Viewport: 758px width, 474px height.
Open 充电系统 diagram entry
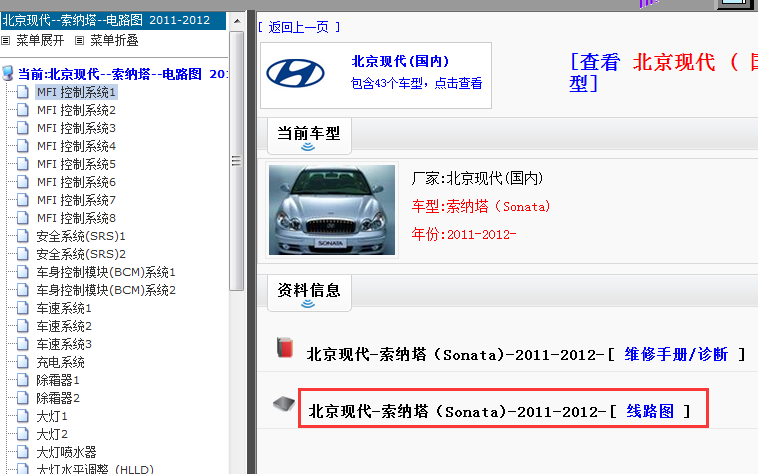(60, 362)
